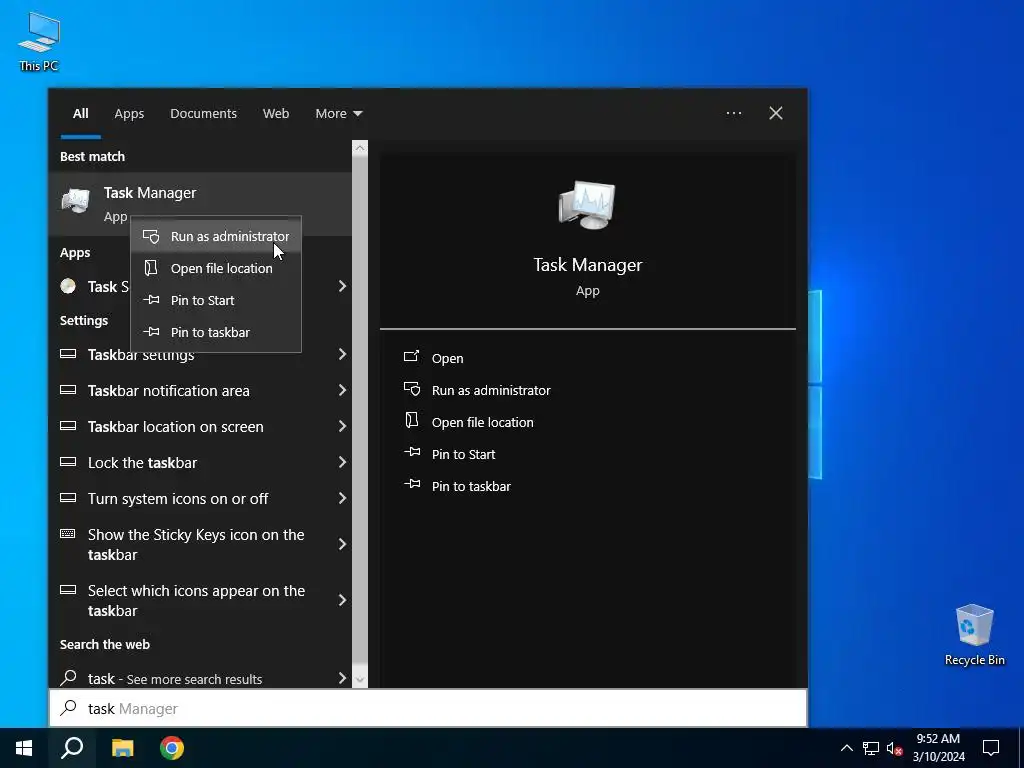Launch Google Chrome from the taskbar

coord(172,748)
